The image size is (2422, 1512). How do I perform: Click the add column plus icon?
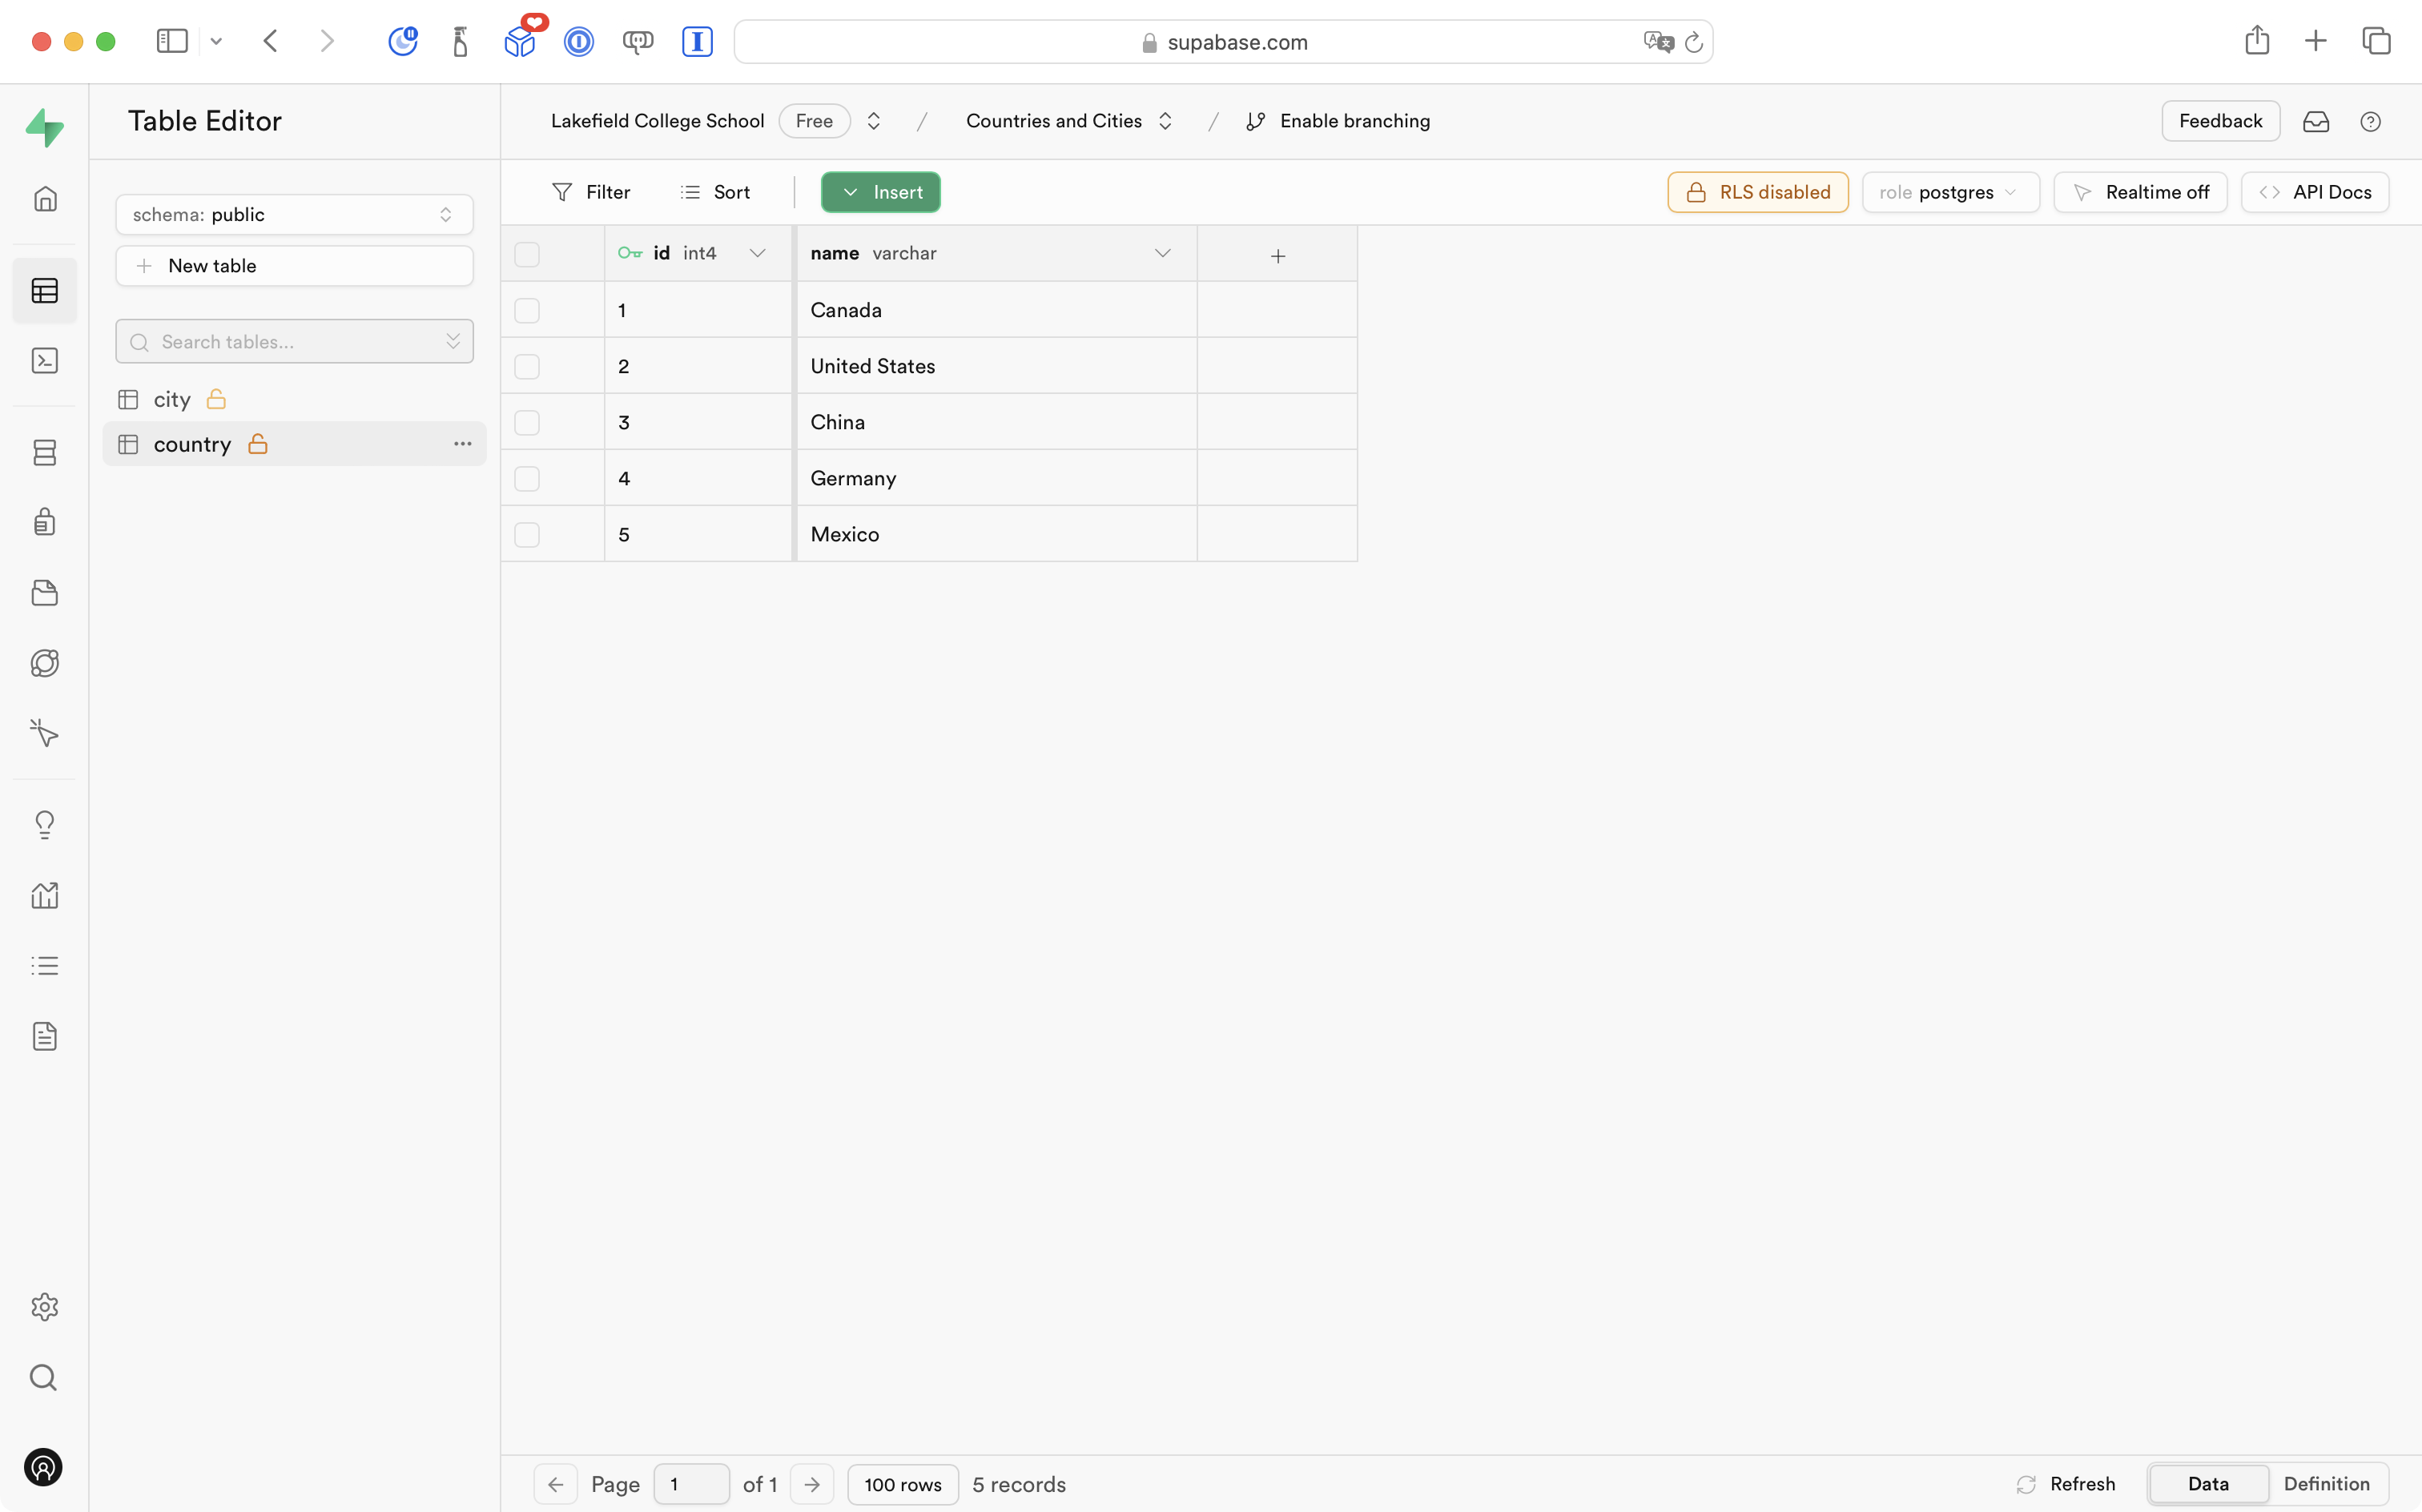1277,256
